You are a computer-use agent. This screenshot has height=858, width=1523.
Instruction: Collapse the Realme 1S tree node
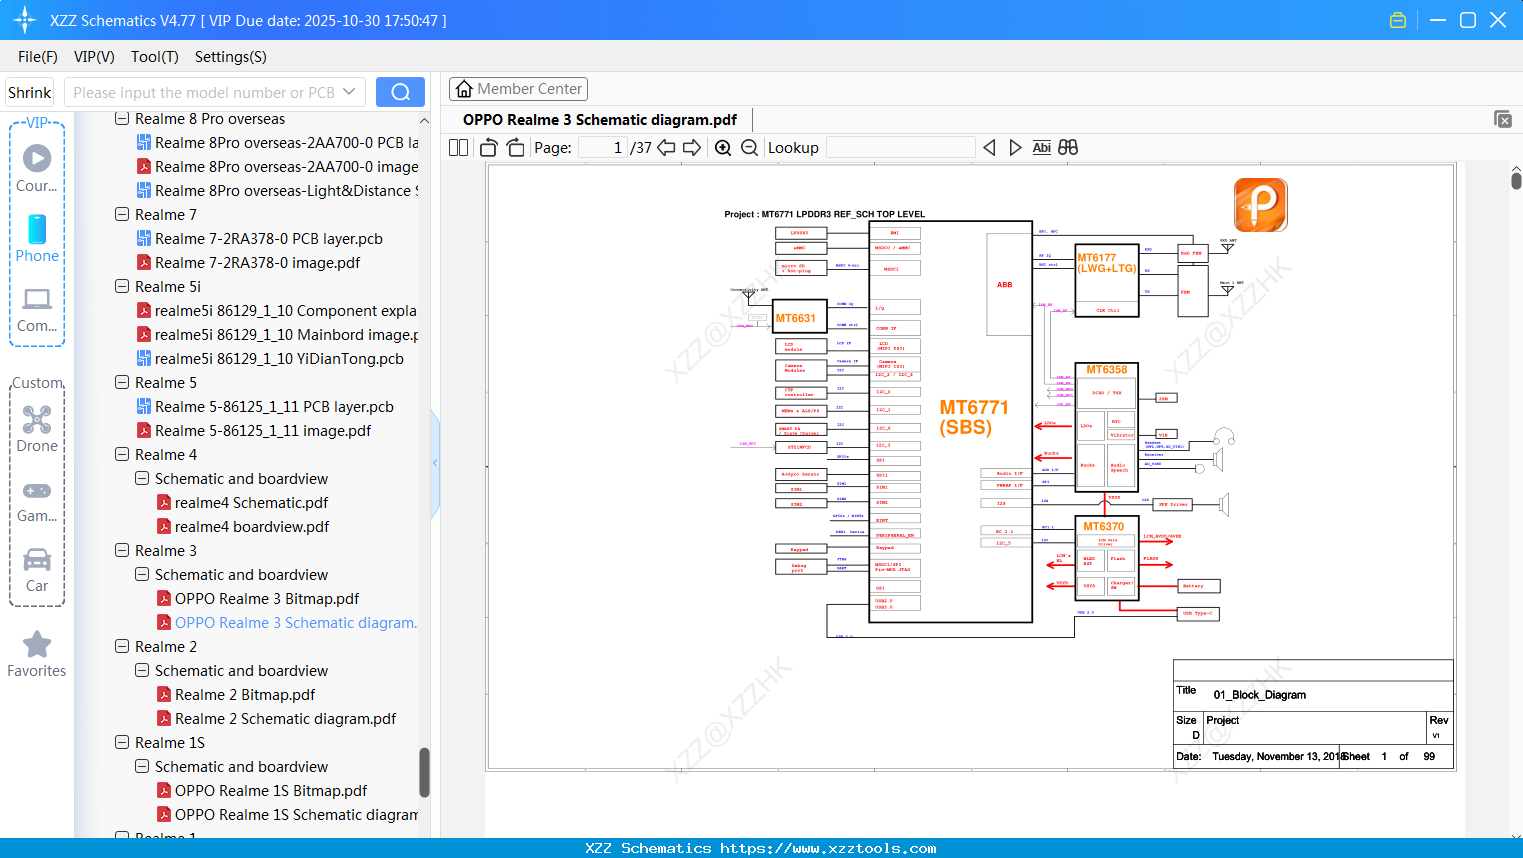point(122,743)
